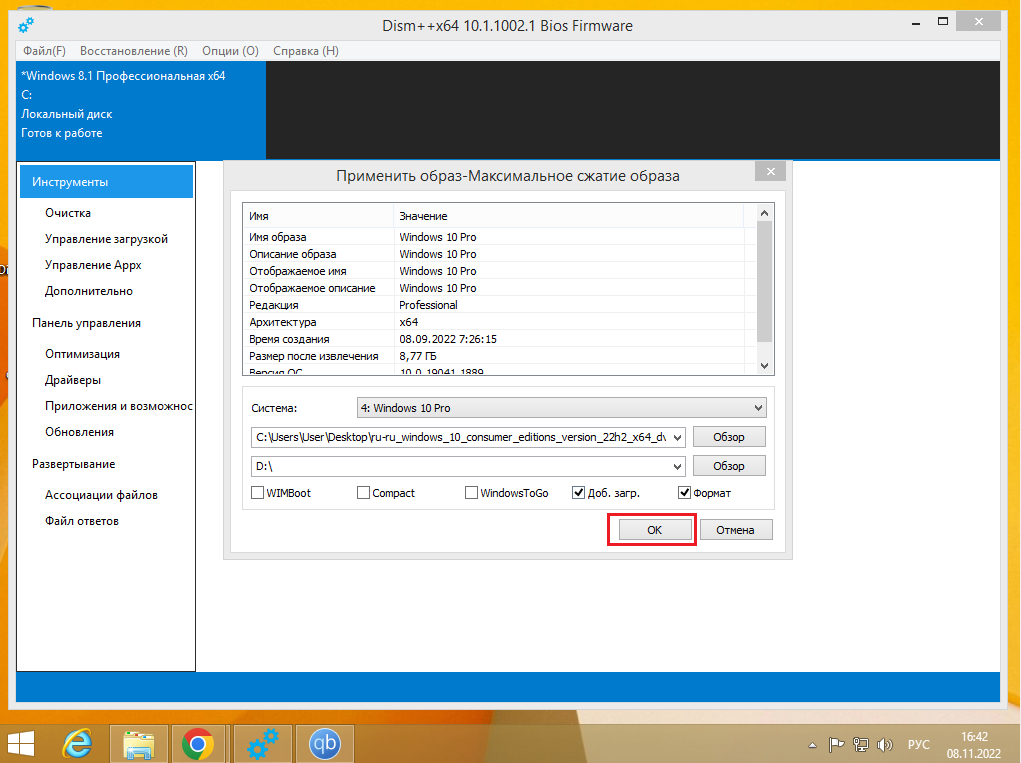Tick the Compact checkbox
Screen dimensions: 1021x763
(x=363, y=493)
